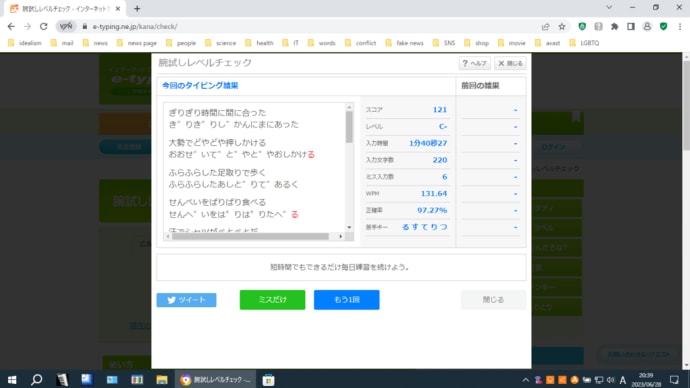Open a new browser tab
The width and height of the screenshot is (690, 388).
137,8
